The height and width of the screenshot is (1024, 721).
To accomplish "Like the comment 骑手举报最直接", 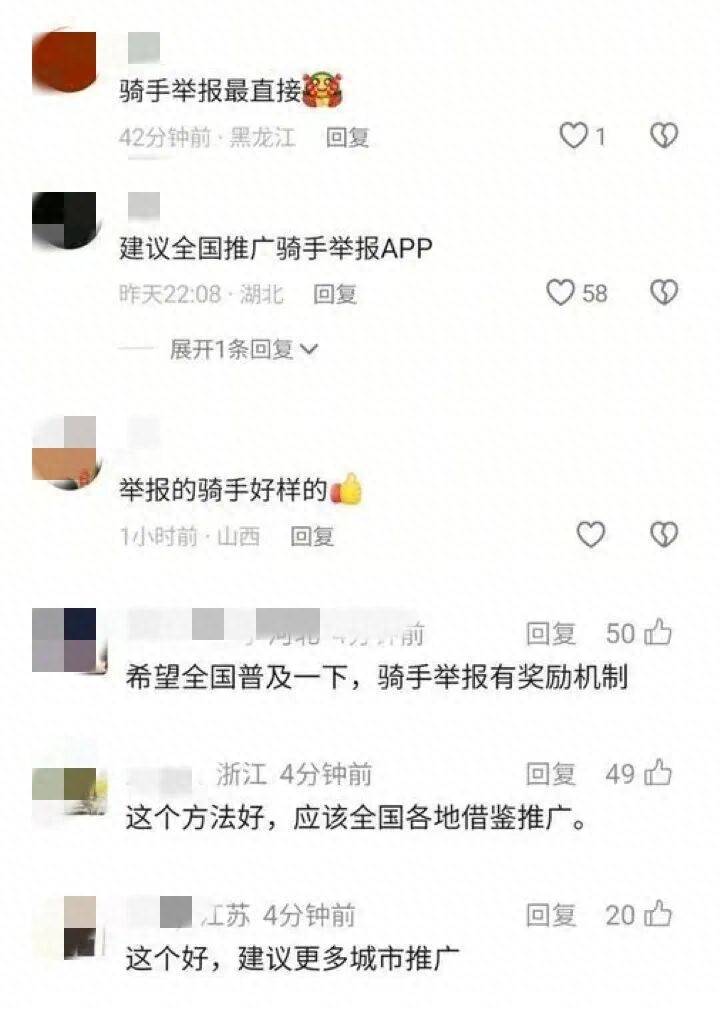I will pos(574,136).
